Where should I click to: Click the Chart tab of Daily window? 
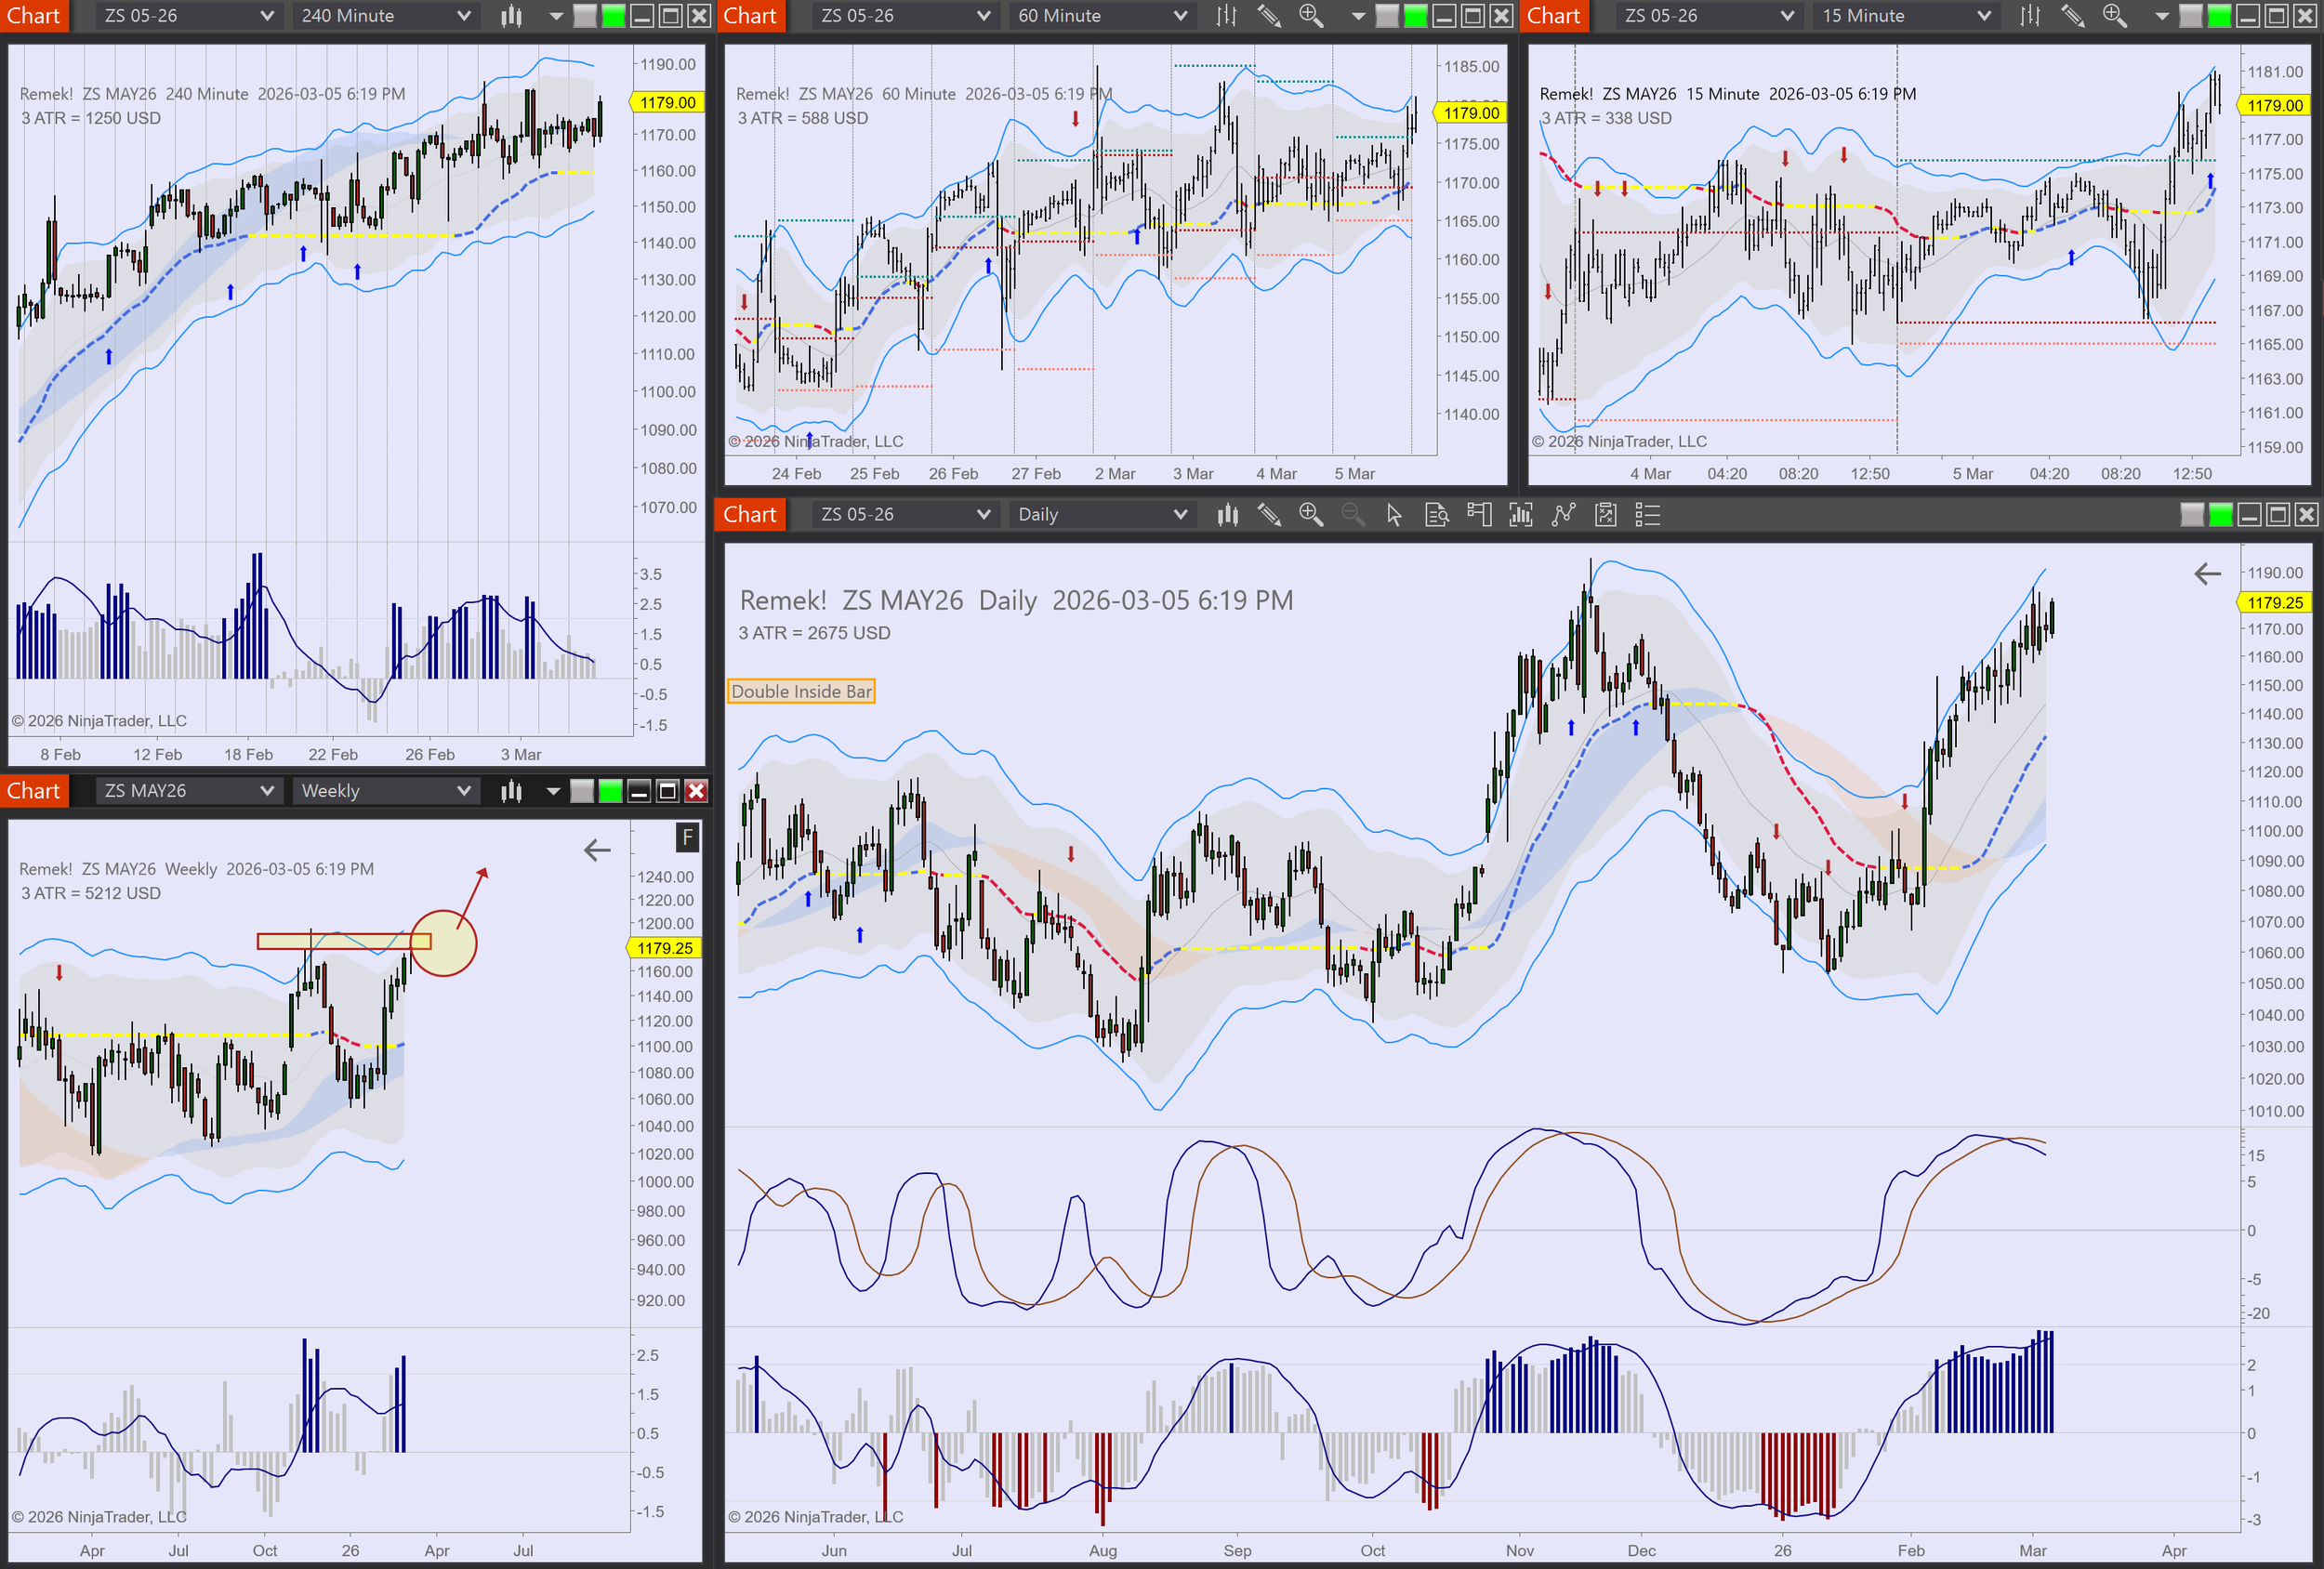pyautogui.click(x=749, y=515)
